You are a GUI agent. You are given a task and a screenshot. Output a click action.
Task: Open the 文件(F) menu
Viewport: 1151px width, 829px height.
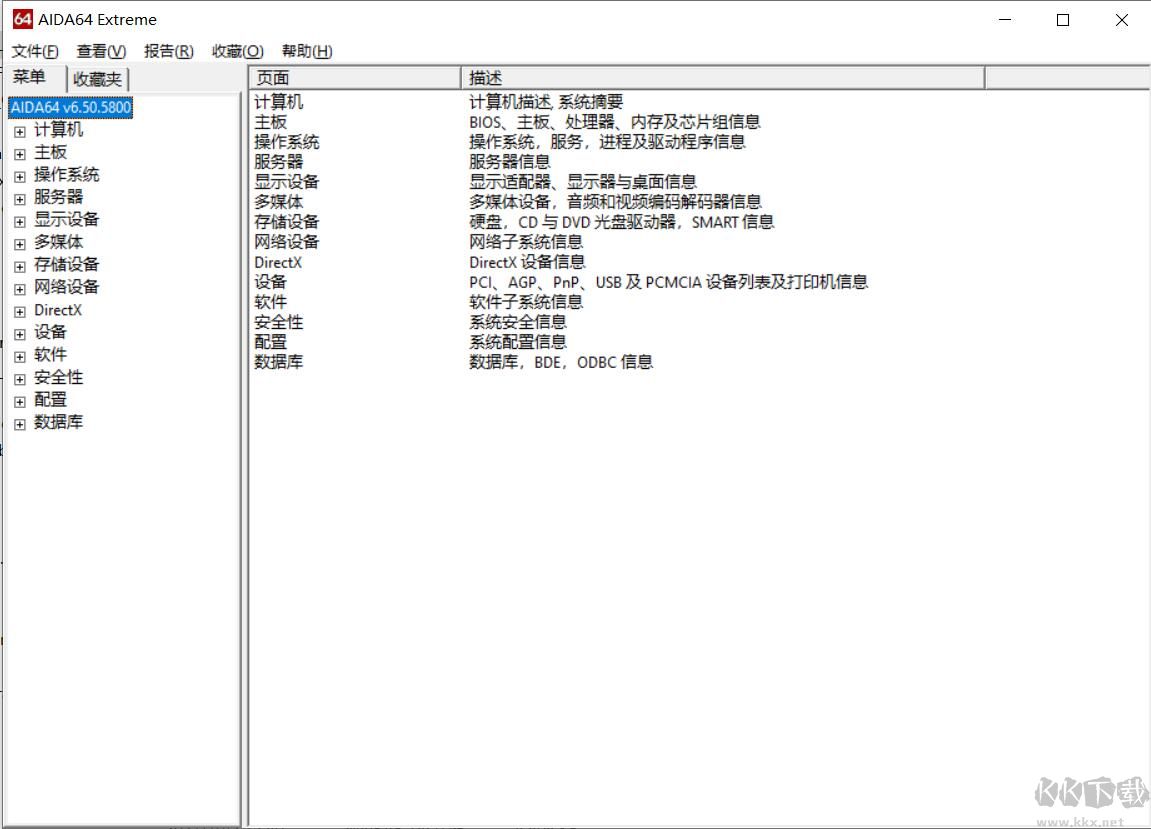point(35,51)
